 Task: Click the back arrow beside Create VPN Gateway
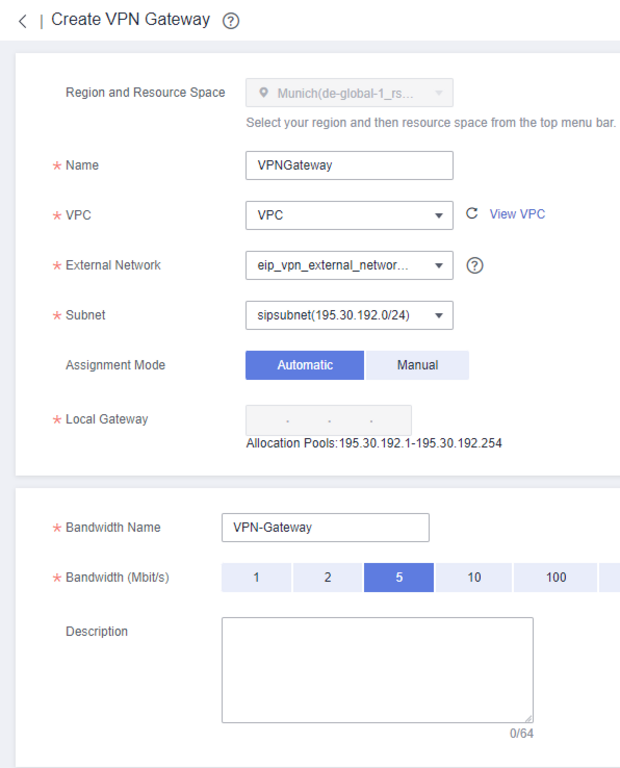point(22,21)
